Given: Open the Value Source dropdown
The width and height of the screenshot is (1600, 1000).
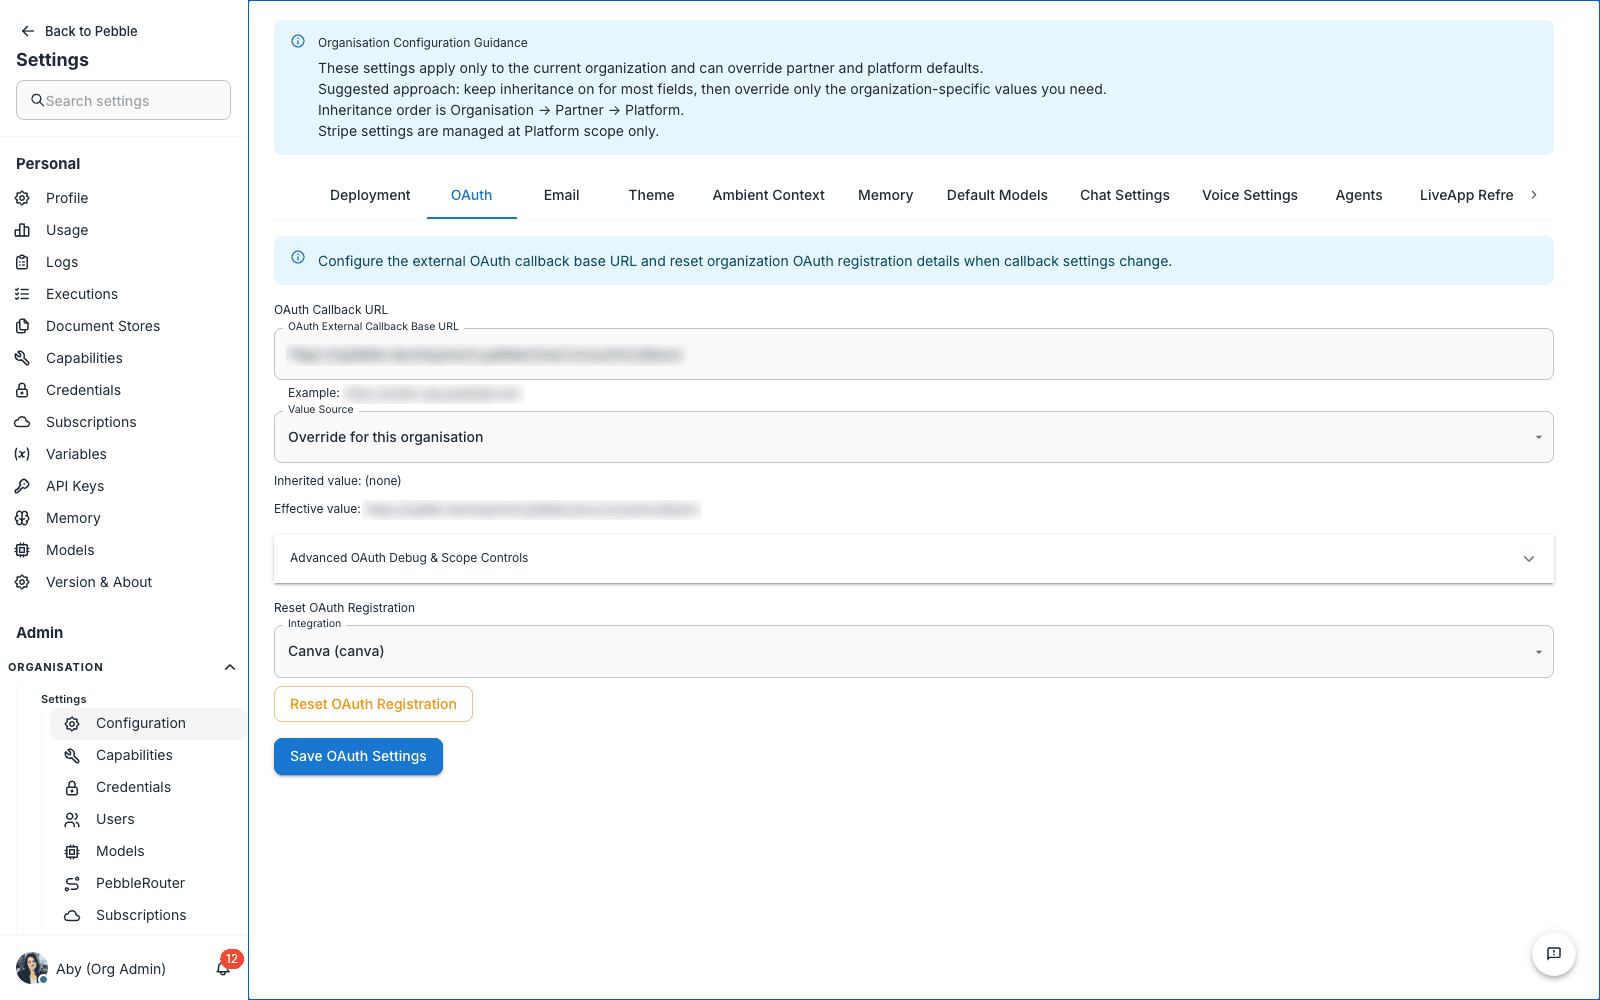Looking at the screenshot, I should click(x=914, y=437).
